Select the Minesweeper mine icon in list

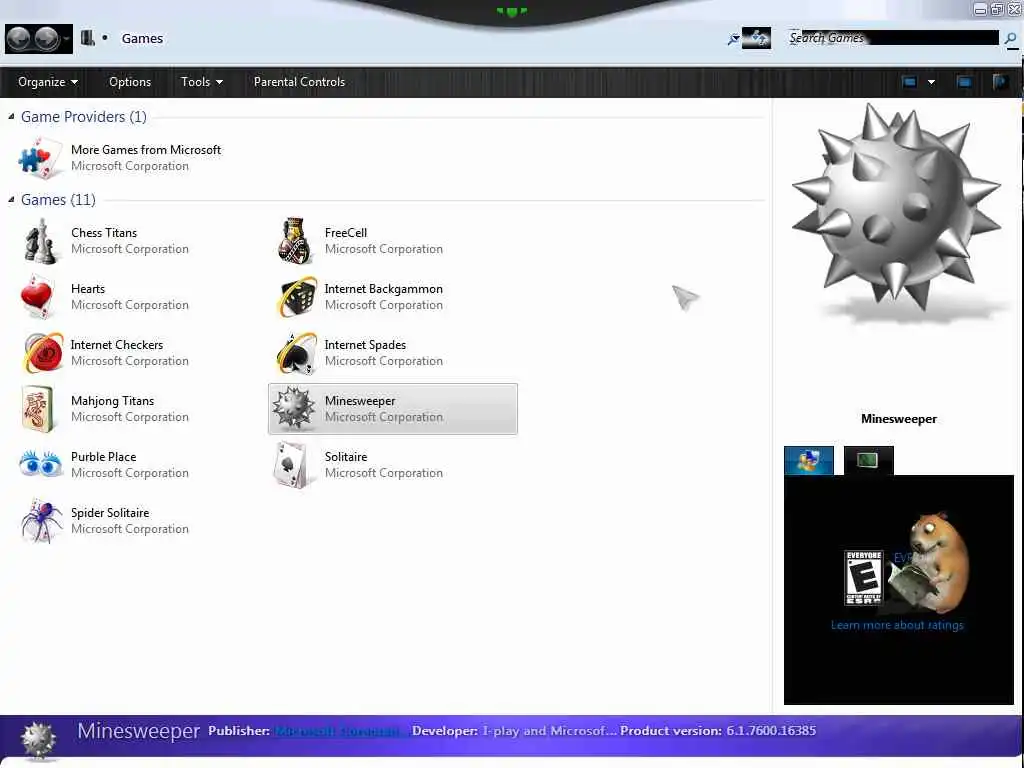click(293, 408)
